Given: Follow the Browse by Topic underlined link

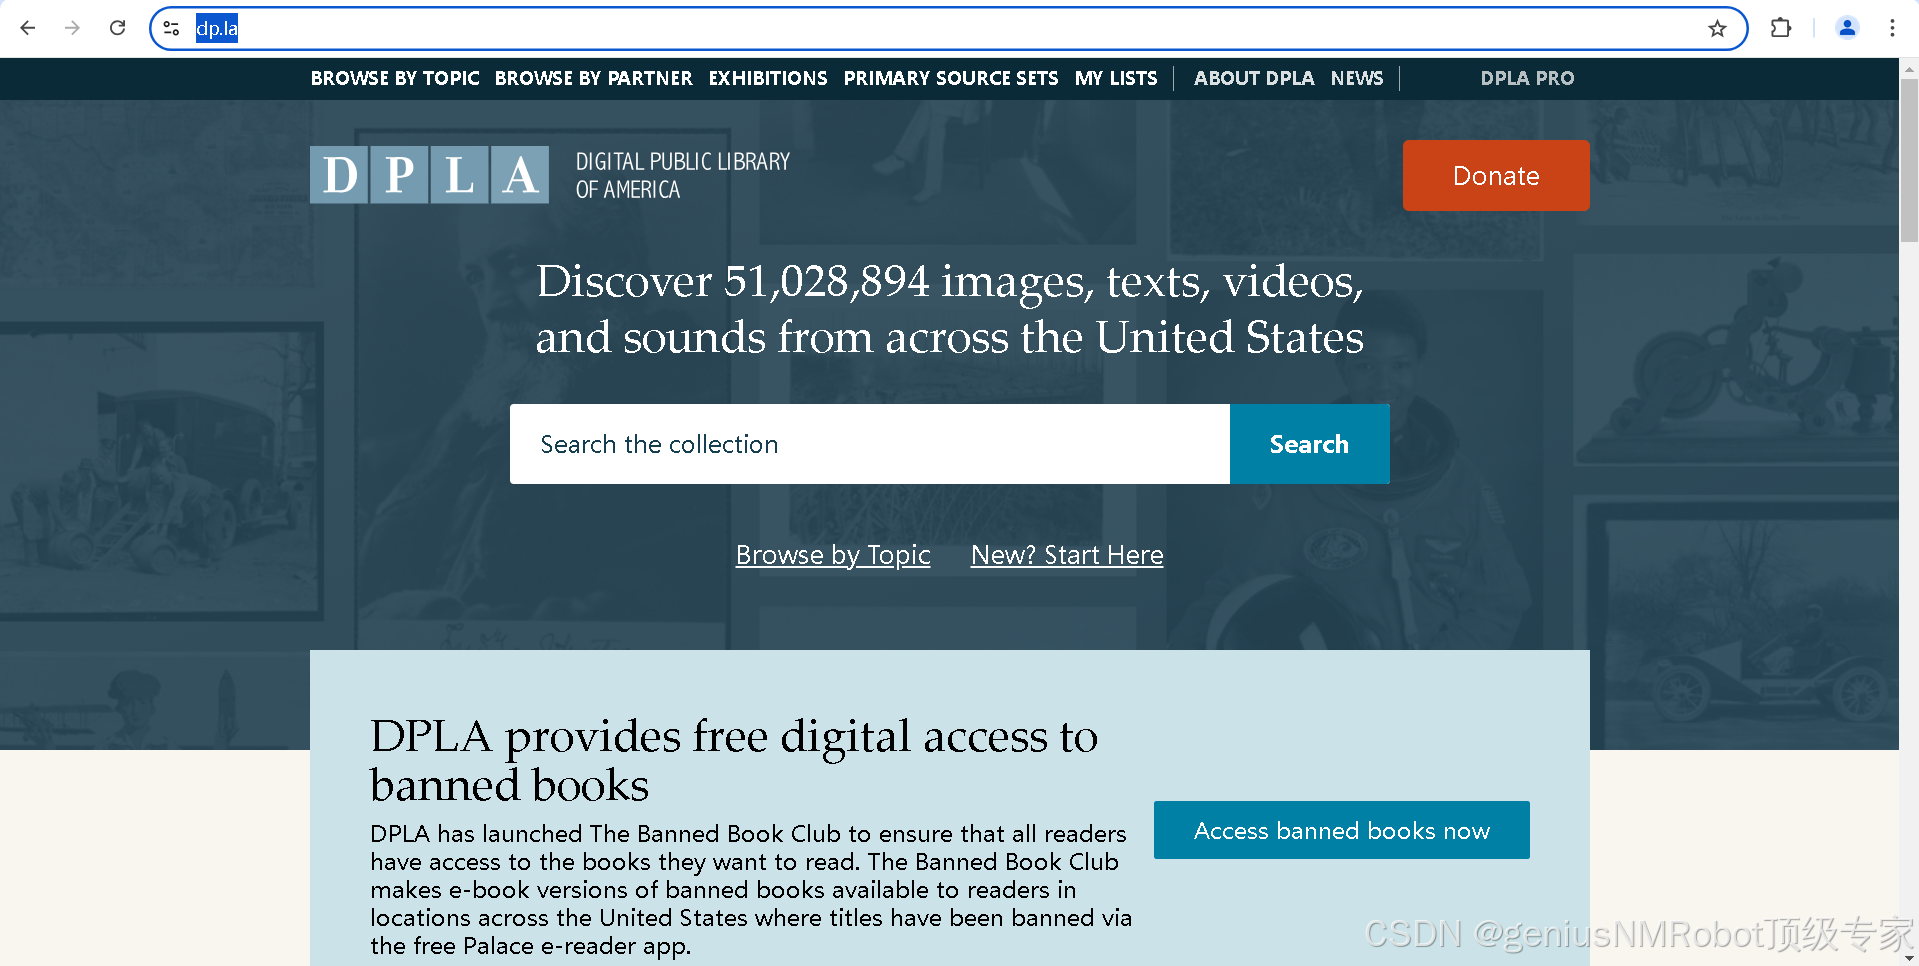Looking at the screenshot, I should coord(833,555).
